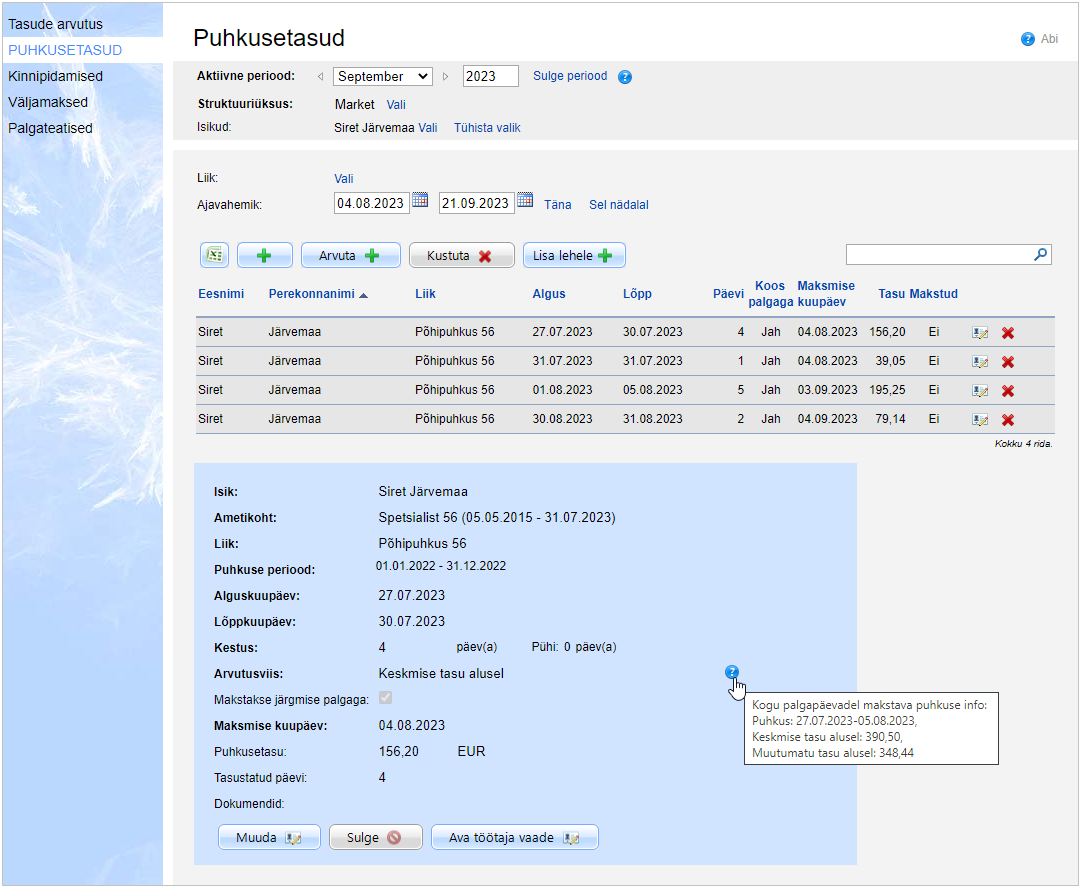Click the Tühista valik link
This screenshot has width=1084, height=890.
(x=487, y=128)
